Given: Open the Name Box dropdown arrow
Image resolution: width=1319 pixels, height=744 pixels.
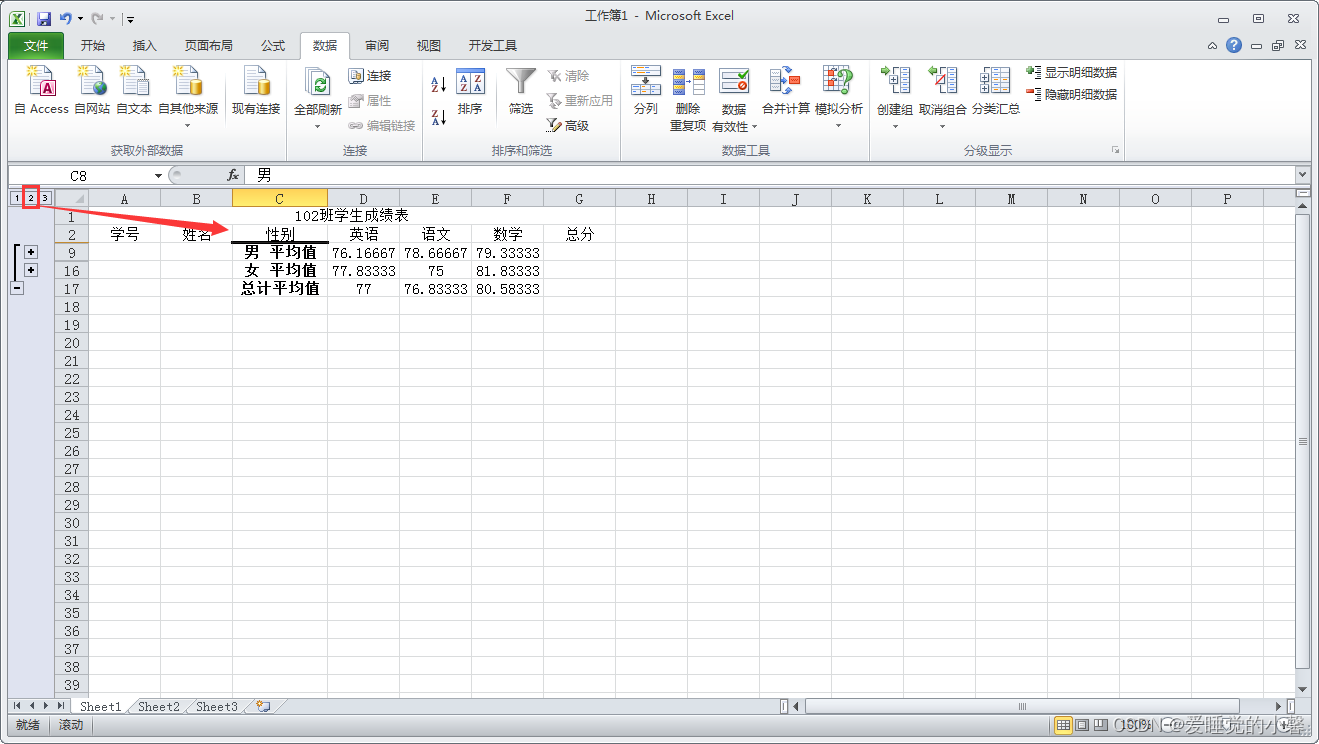Looking at the screenshot, I should [158, 176].
